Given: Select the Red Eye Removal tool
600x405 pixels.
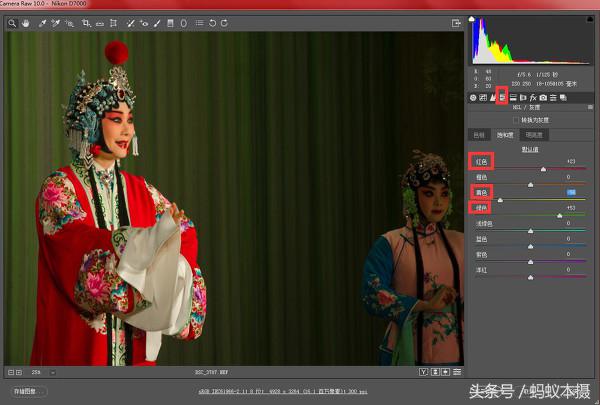Looking at the screenshot, I should (x=144, y=23).
